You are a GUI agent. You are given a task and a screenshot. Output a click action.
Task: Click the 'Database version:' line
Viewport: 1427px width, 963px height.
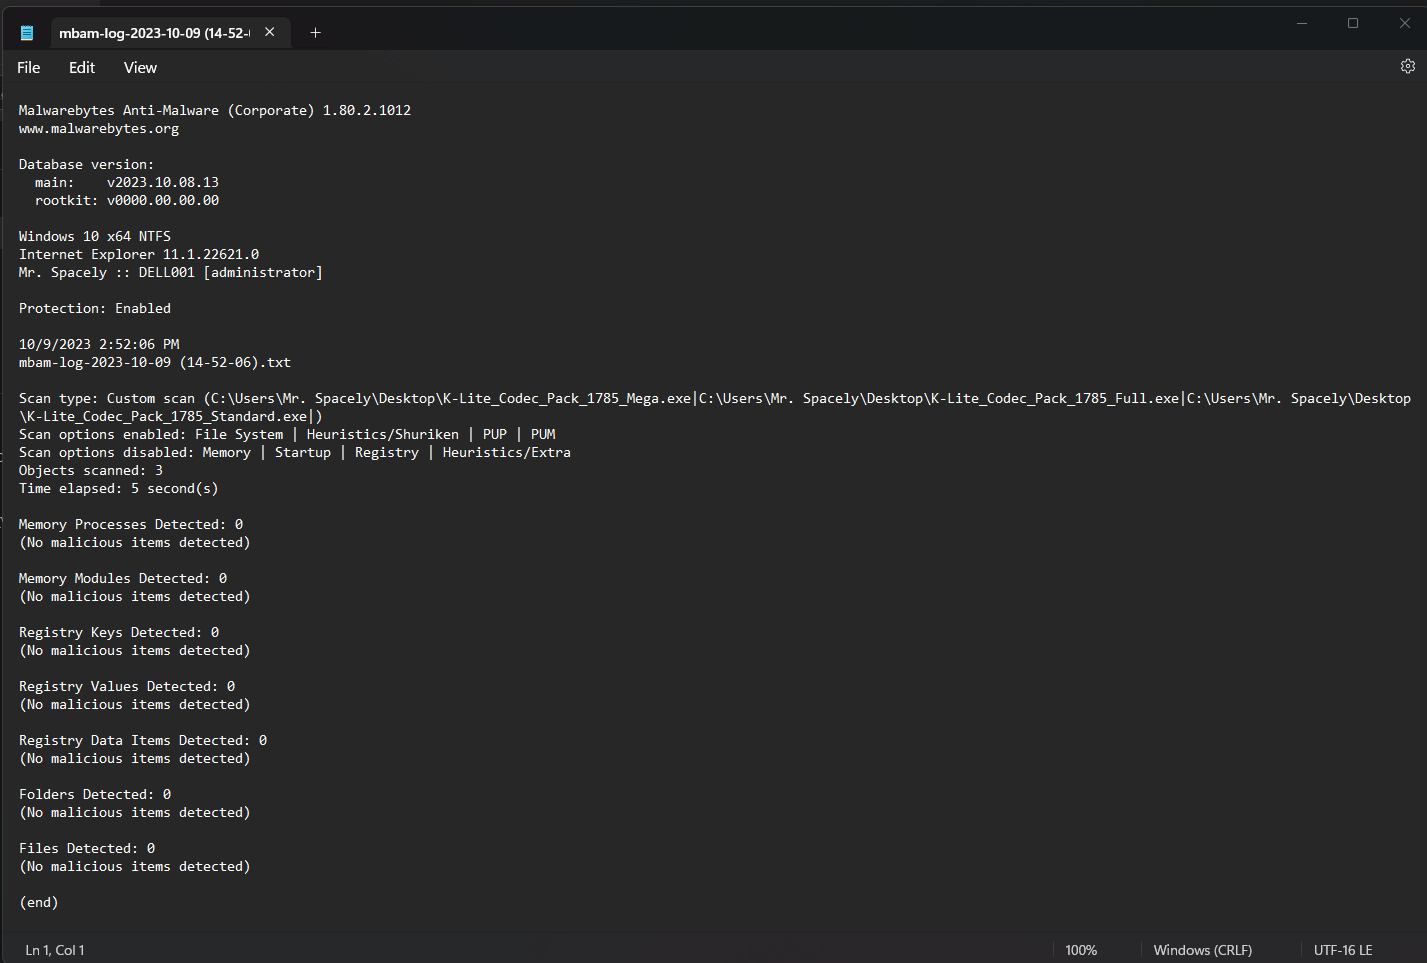tap(86, 164)
